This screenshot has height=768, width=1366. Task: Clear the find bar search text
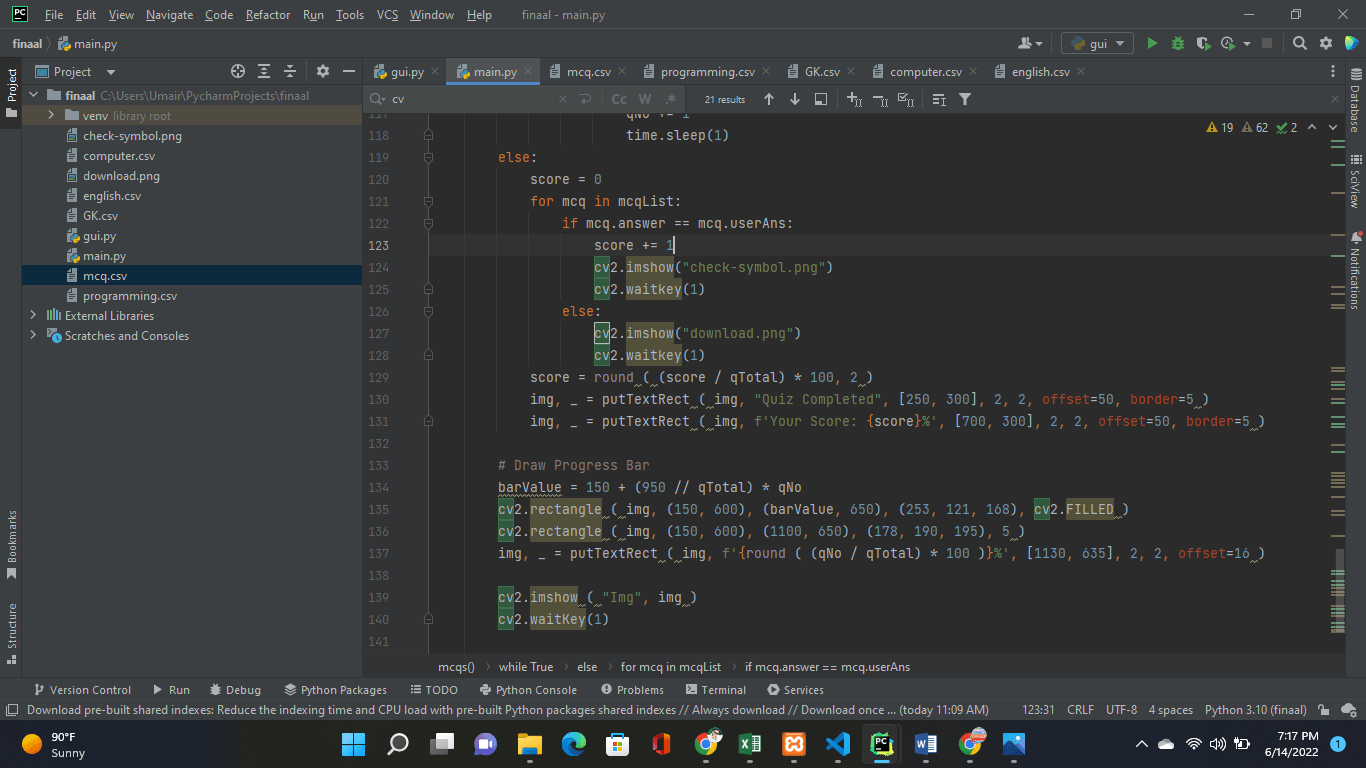click(x=563, y=99)
